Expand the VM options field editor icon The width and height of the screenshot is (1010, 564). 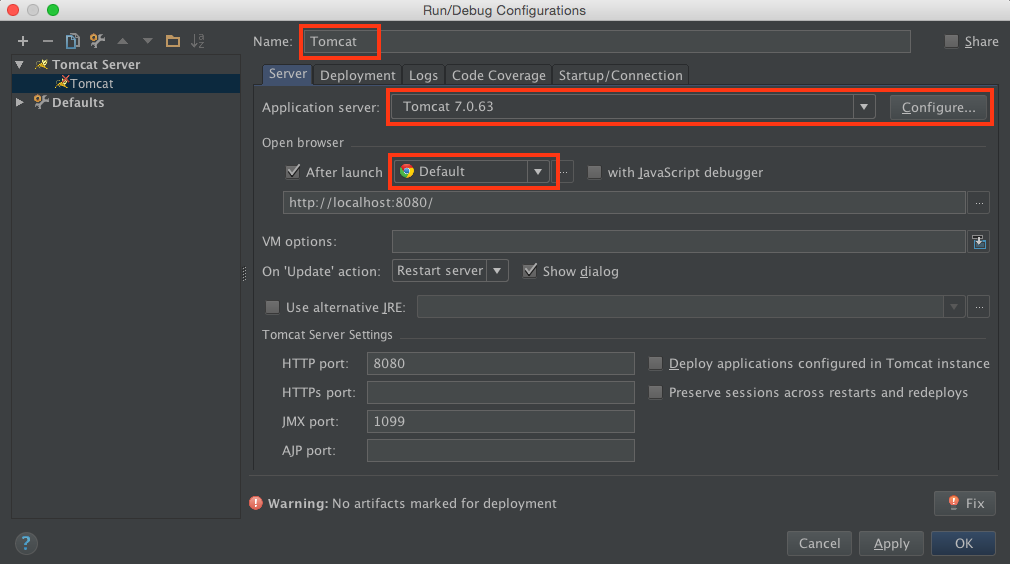click(x=979, y=241)
